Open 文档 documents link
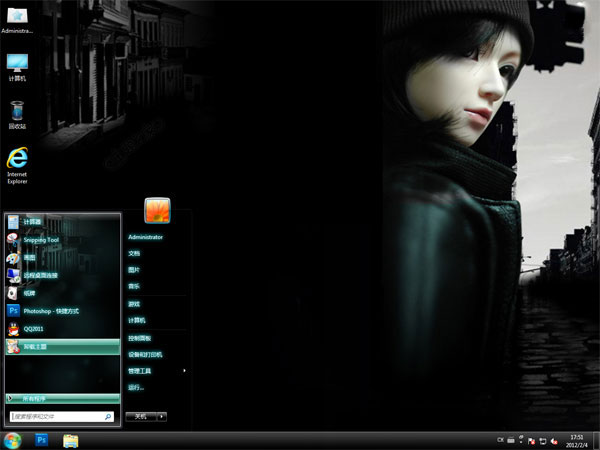Image resolution: width=600 pixels, height=450 pixels. click(x=134, y=253)
